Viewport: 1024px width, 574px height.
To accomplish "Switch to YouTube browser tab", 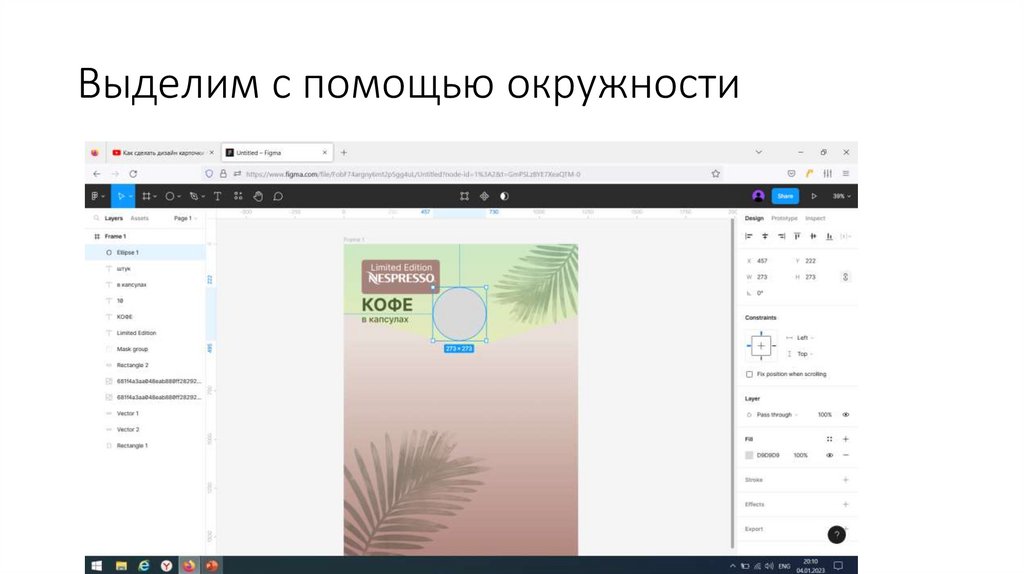I will 163,152.
